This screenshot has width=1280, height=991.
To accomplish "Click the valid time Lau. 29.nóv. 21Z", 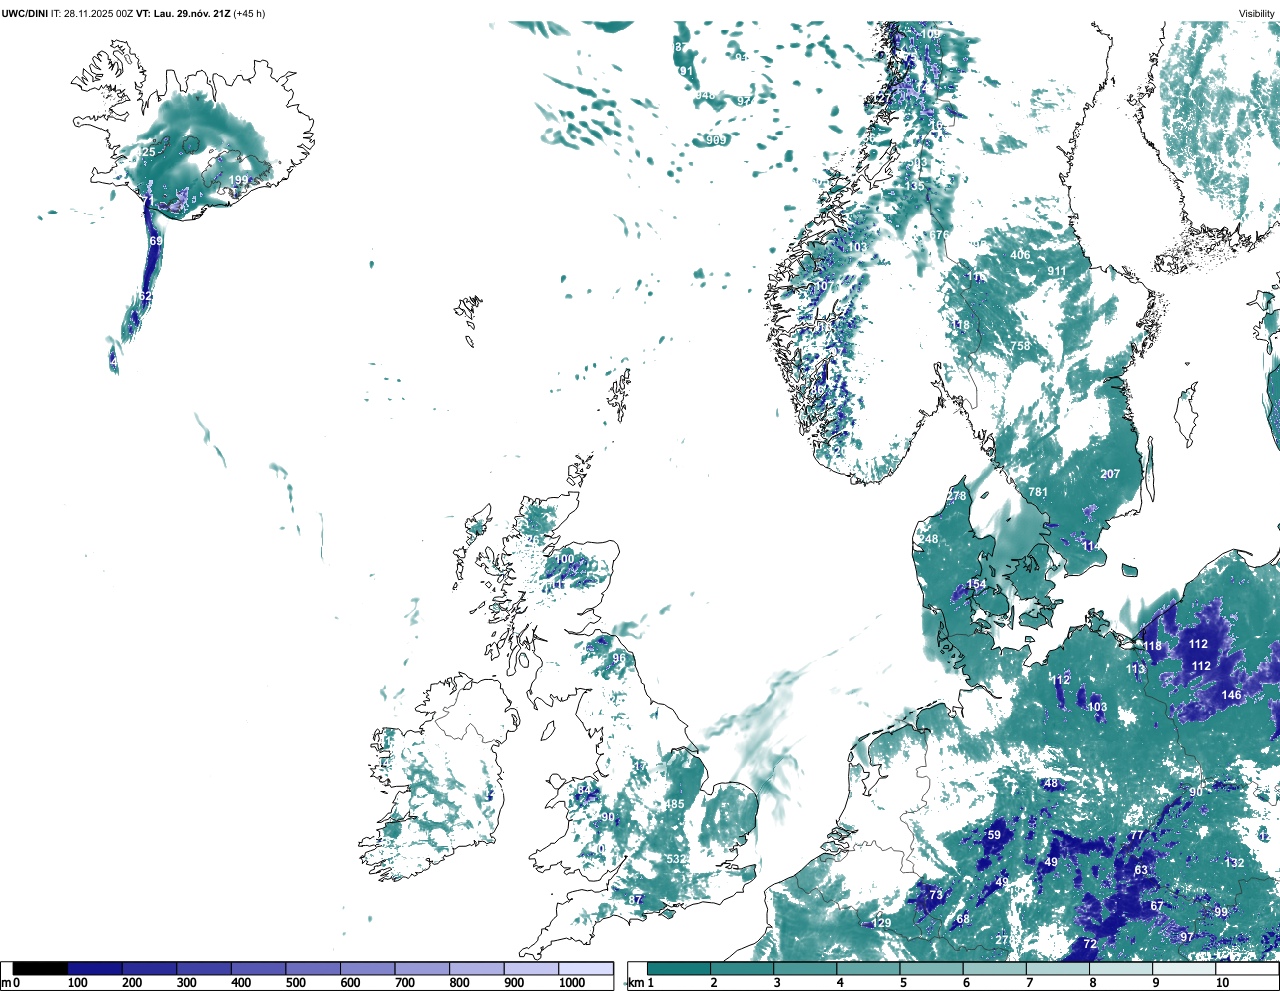I will pyautogui.click(x=192, y=13).
